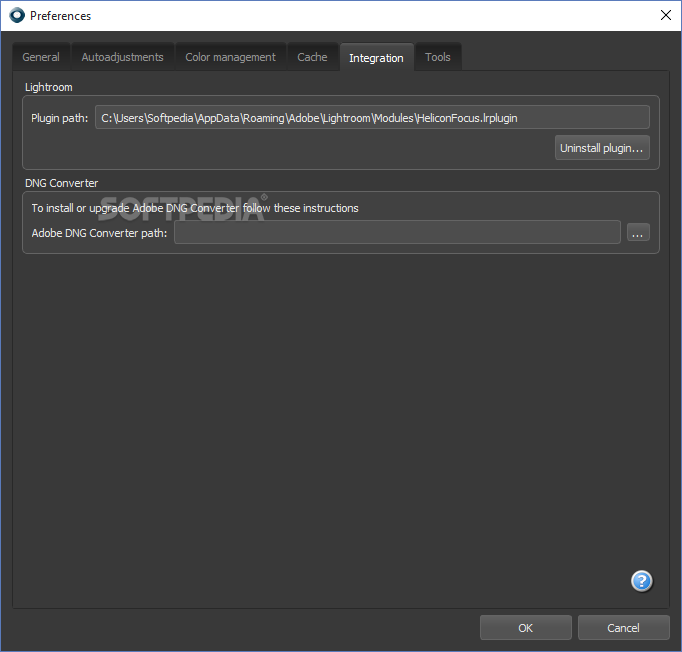682x652 pixels.
Task: Click the 'Adobe DNG Converter path:' label
Action: tap(99, 233)
